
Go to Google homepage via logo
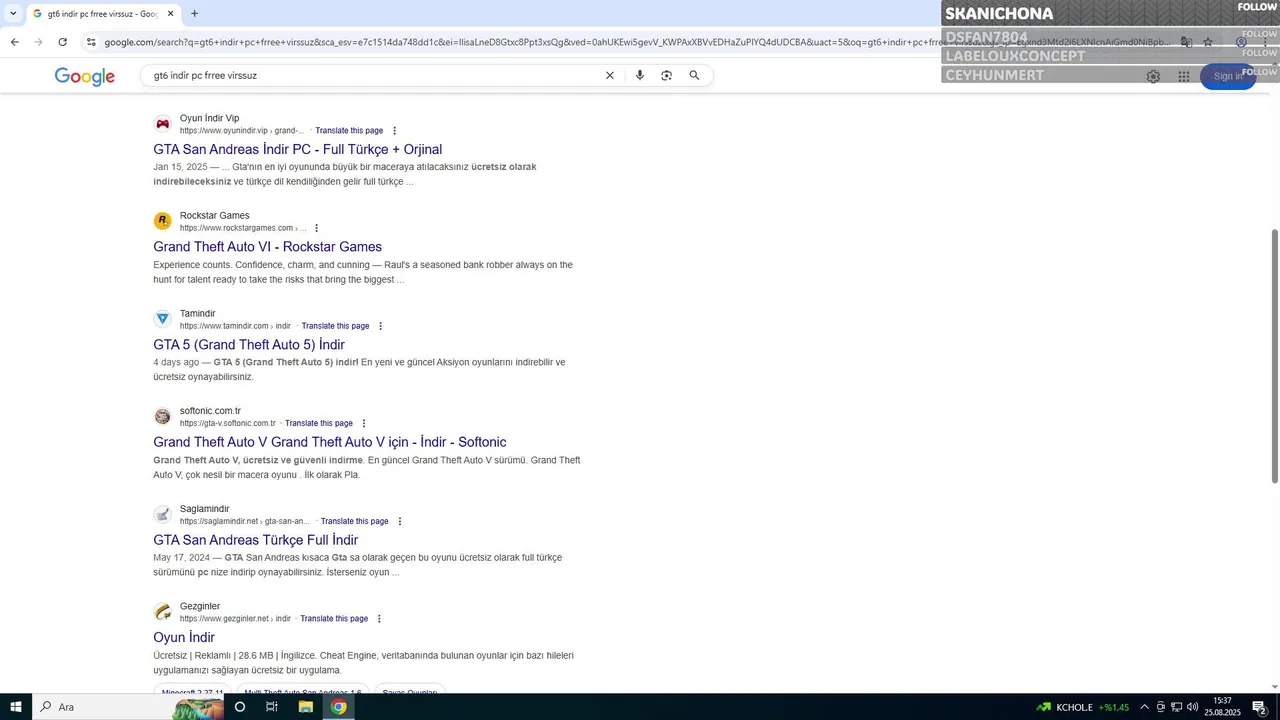pyautogui.click(x=85, y=77)
